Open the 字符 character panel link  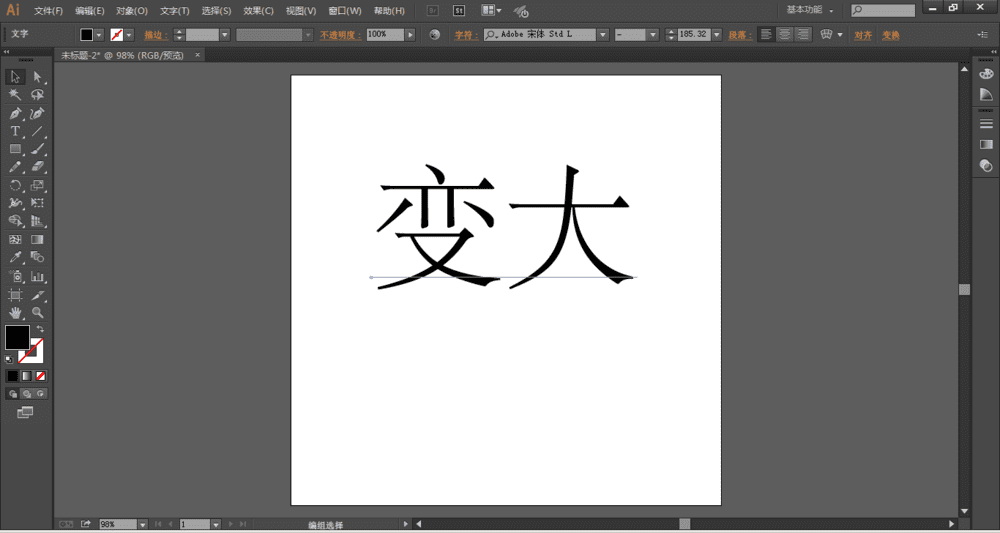click(466, 35)
